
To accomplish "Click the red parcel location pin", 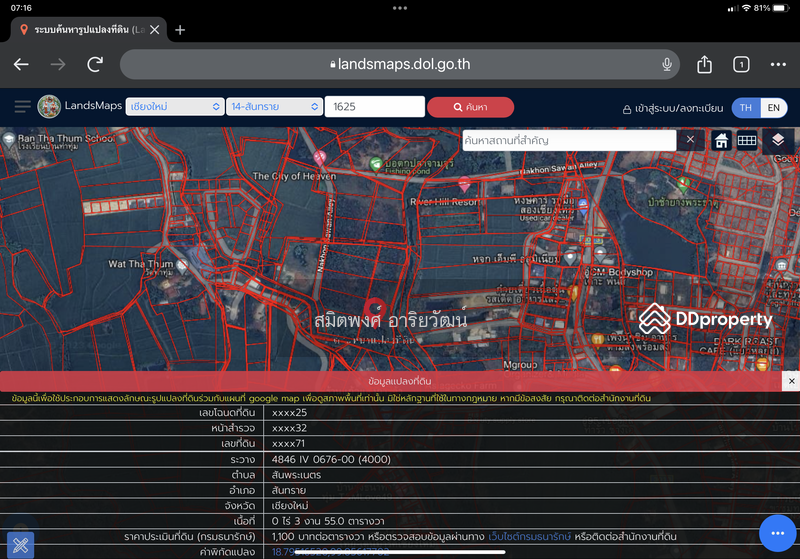I will click(375, 310).
